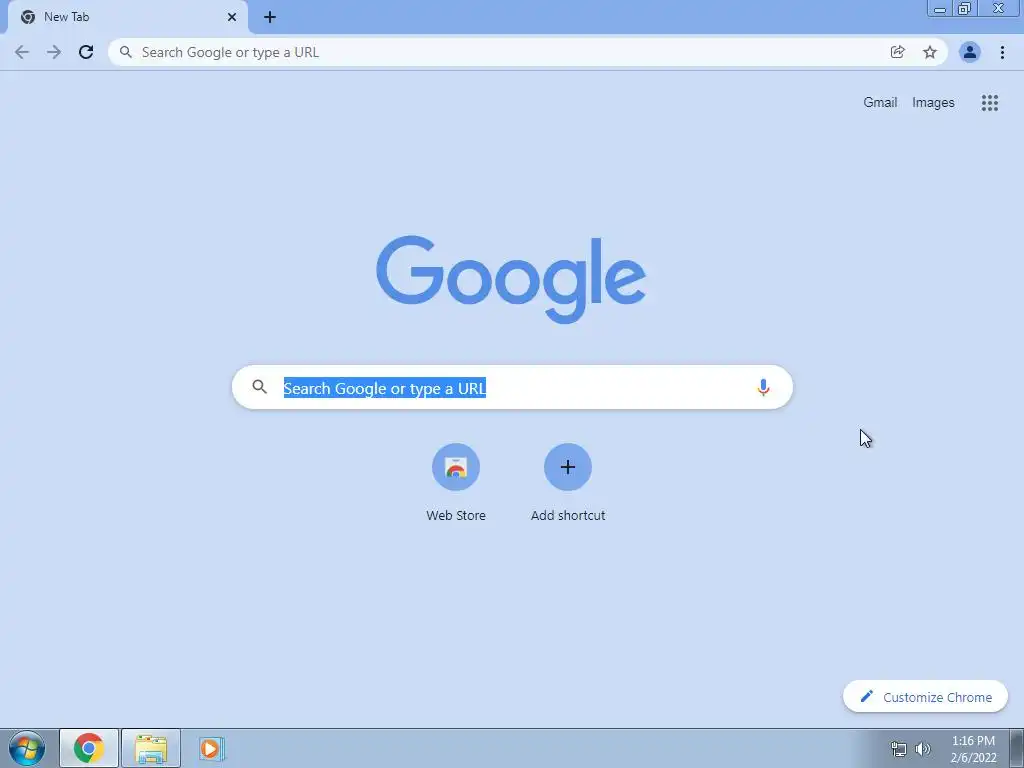Open the Windows Start menu

[27, 748]
